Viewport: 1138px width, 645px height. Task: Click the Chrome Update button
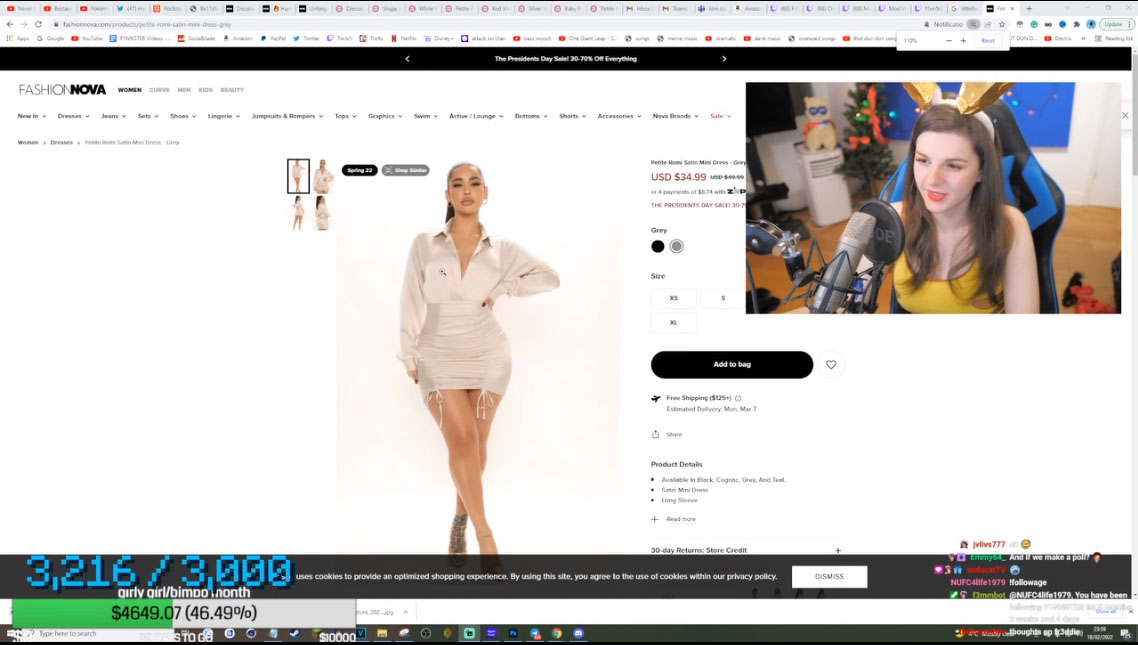[x=1116, y=24]
